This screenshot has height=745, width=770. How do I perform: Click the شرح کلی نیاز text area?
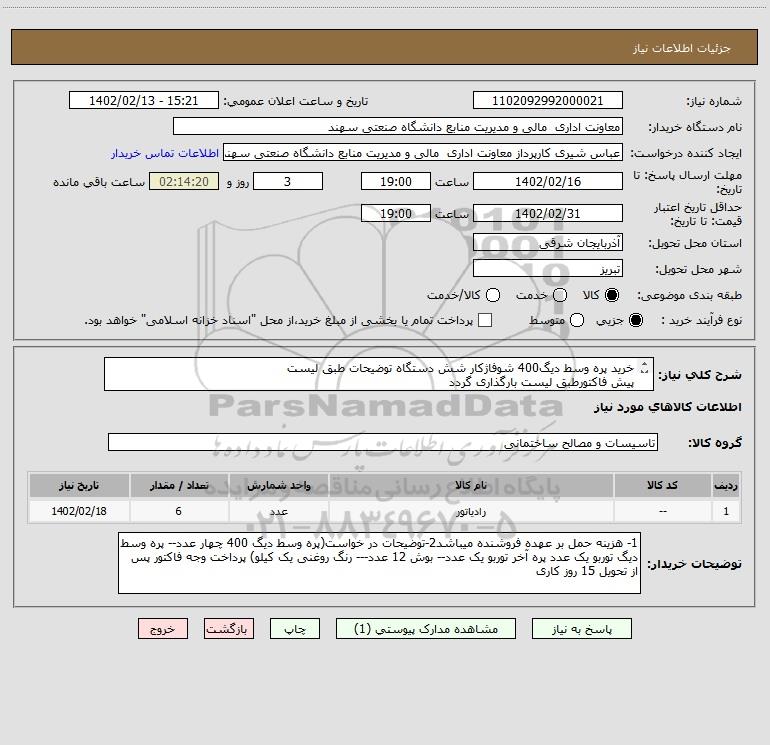point(379,375)
